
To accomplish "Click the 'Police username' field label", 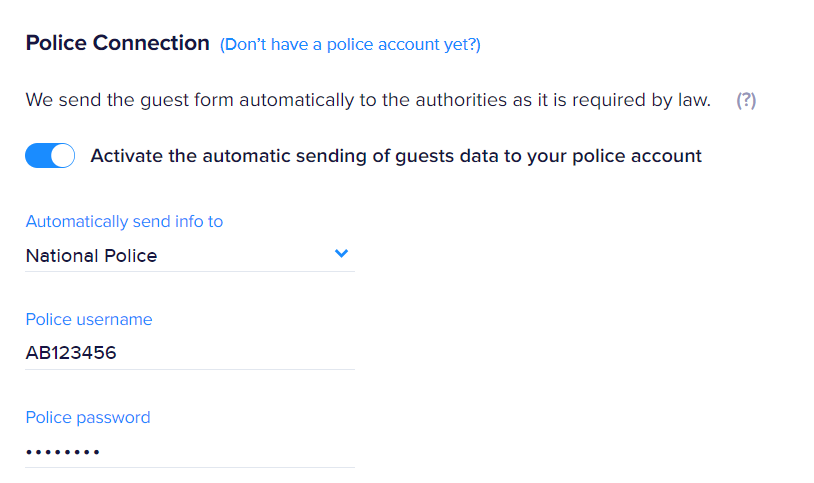I will point(89,319).
